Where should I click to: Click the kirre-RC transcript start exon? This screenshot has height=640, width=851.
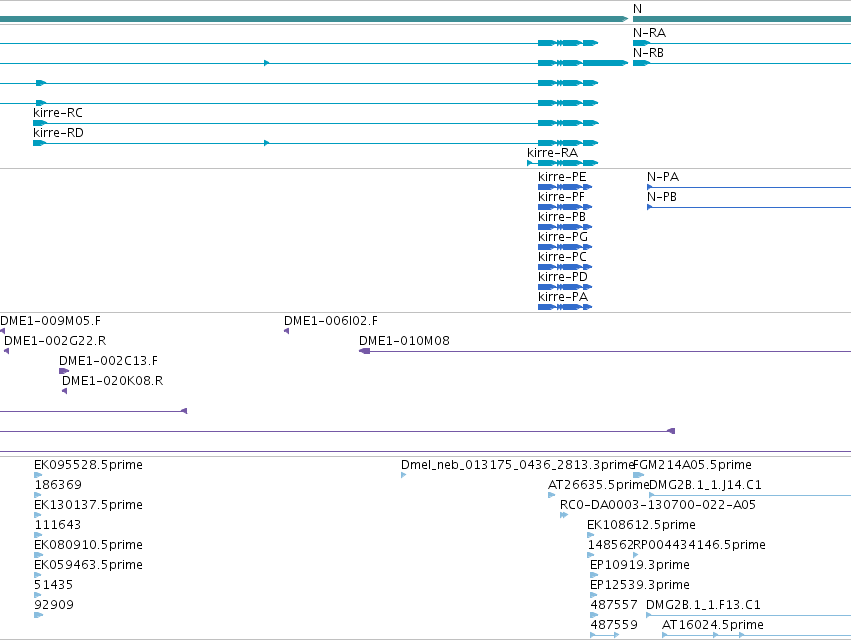(40, 123)
